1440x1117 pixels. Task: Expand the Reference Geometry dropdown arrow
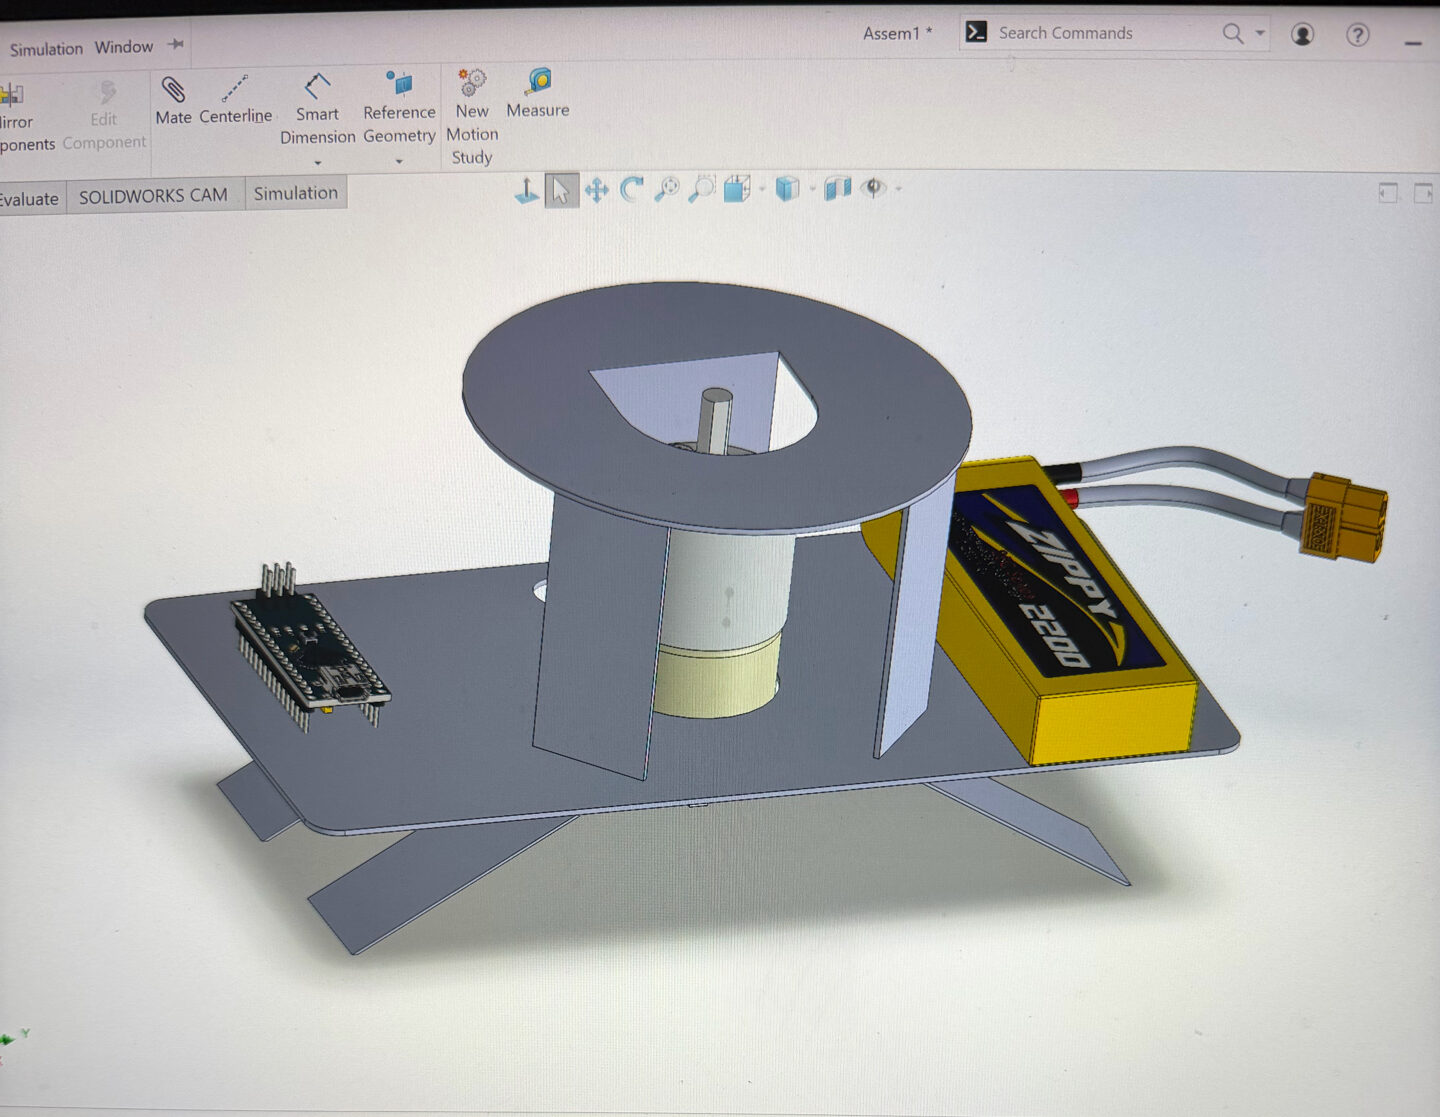[399, 161]
